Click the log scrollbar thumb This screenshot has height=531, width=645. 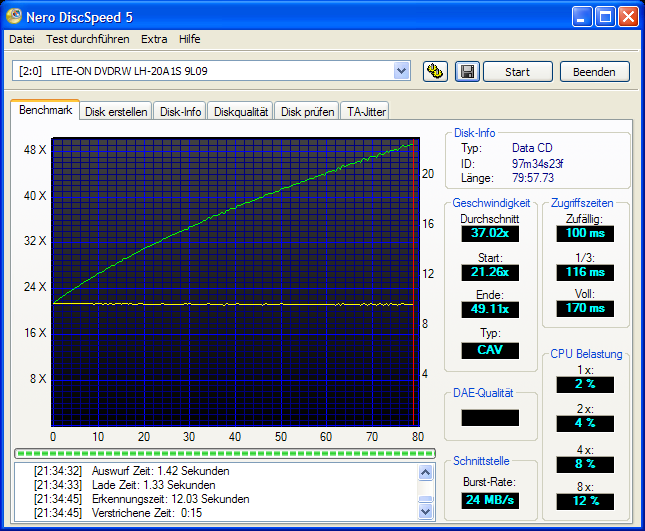425,499
